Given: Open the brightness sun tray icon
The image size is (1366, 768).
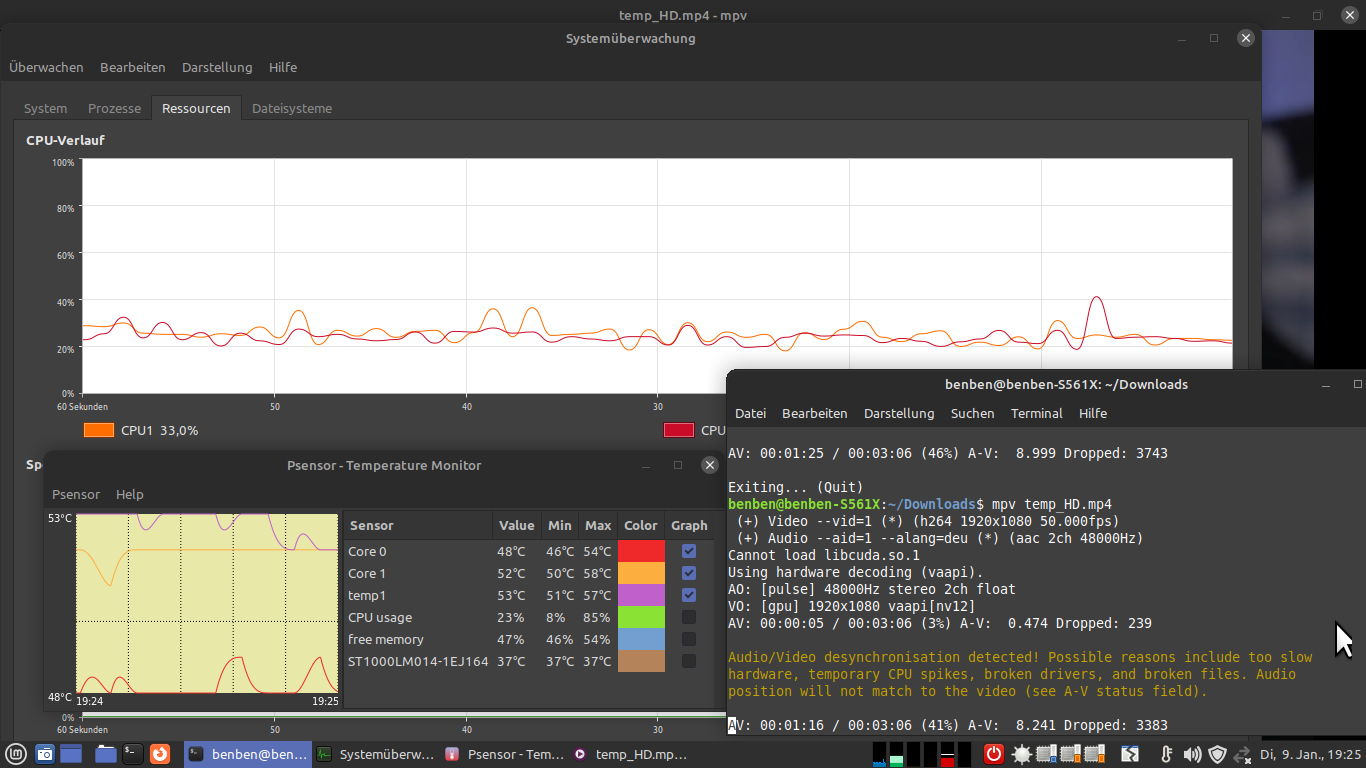Looking at the screenshot, I should point(1022,754).
